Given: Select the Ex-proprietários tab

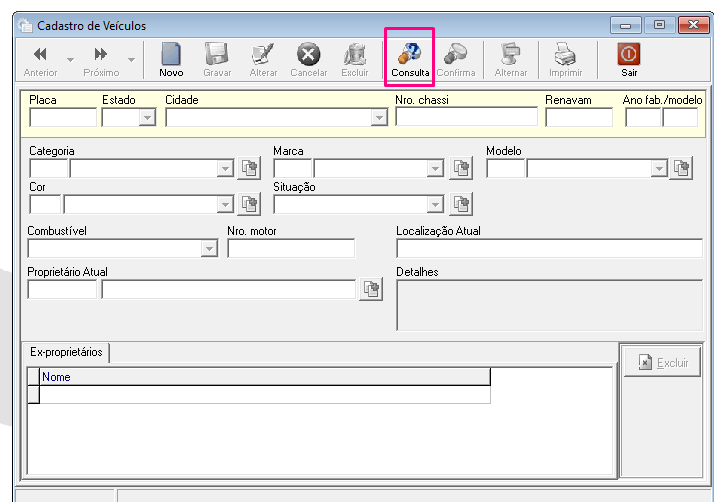Looking at the screenshot, I should point(66,352).
